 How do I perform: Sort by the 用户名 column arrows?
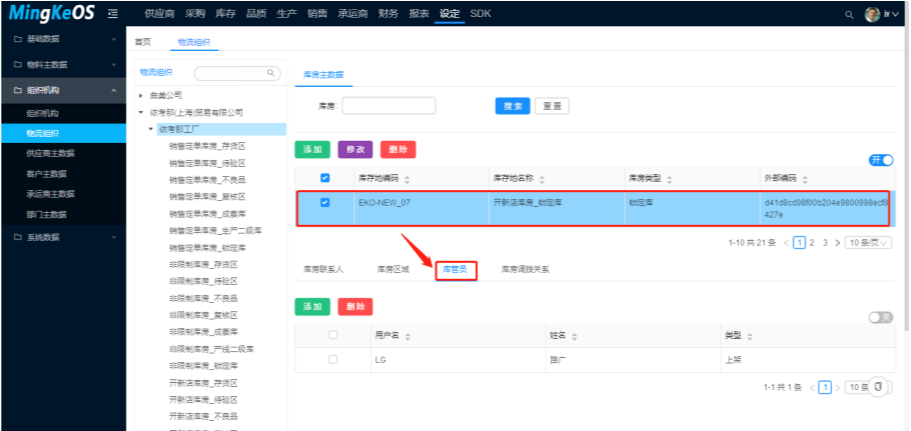(407, 336)
